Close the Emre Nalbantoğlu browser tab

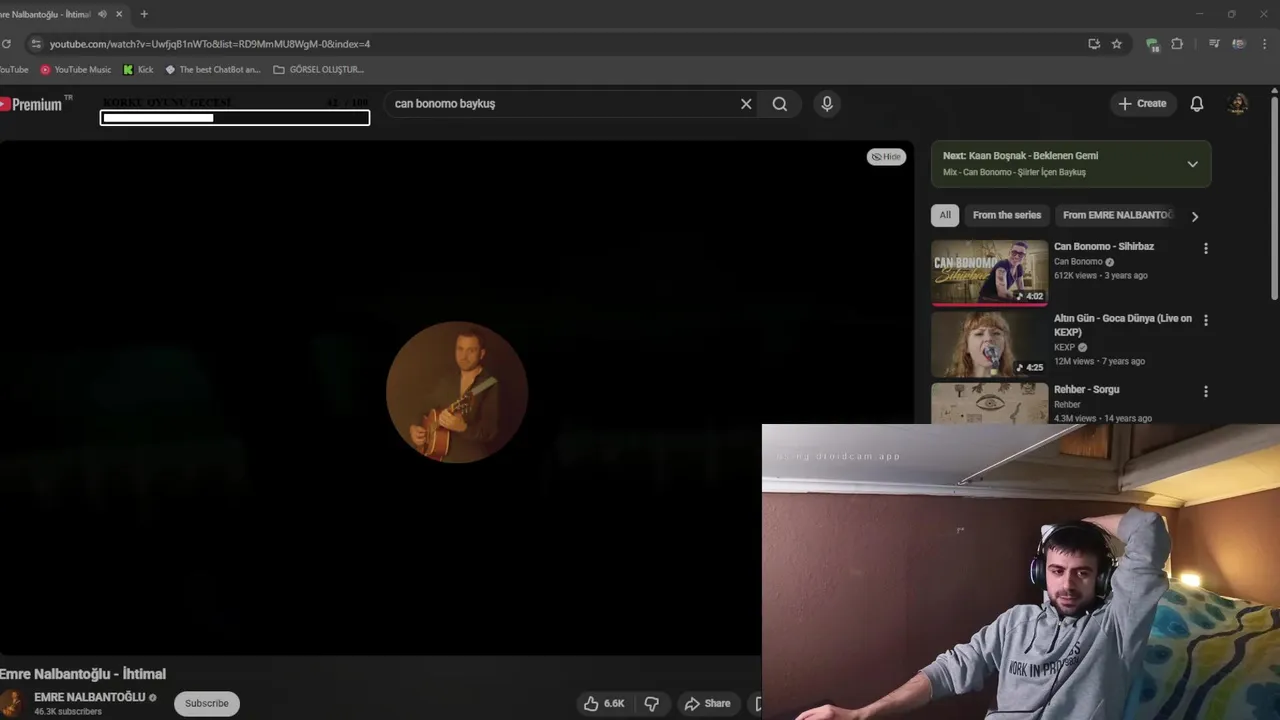120,14
